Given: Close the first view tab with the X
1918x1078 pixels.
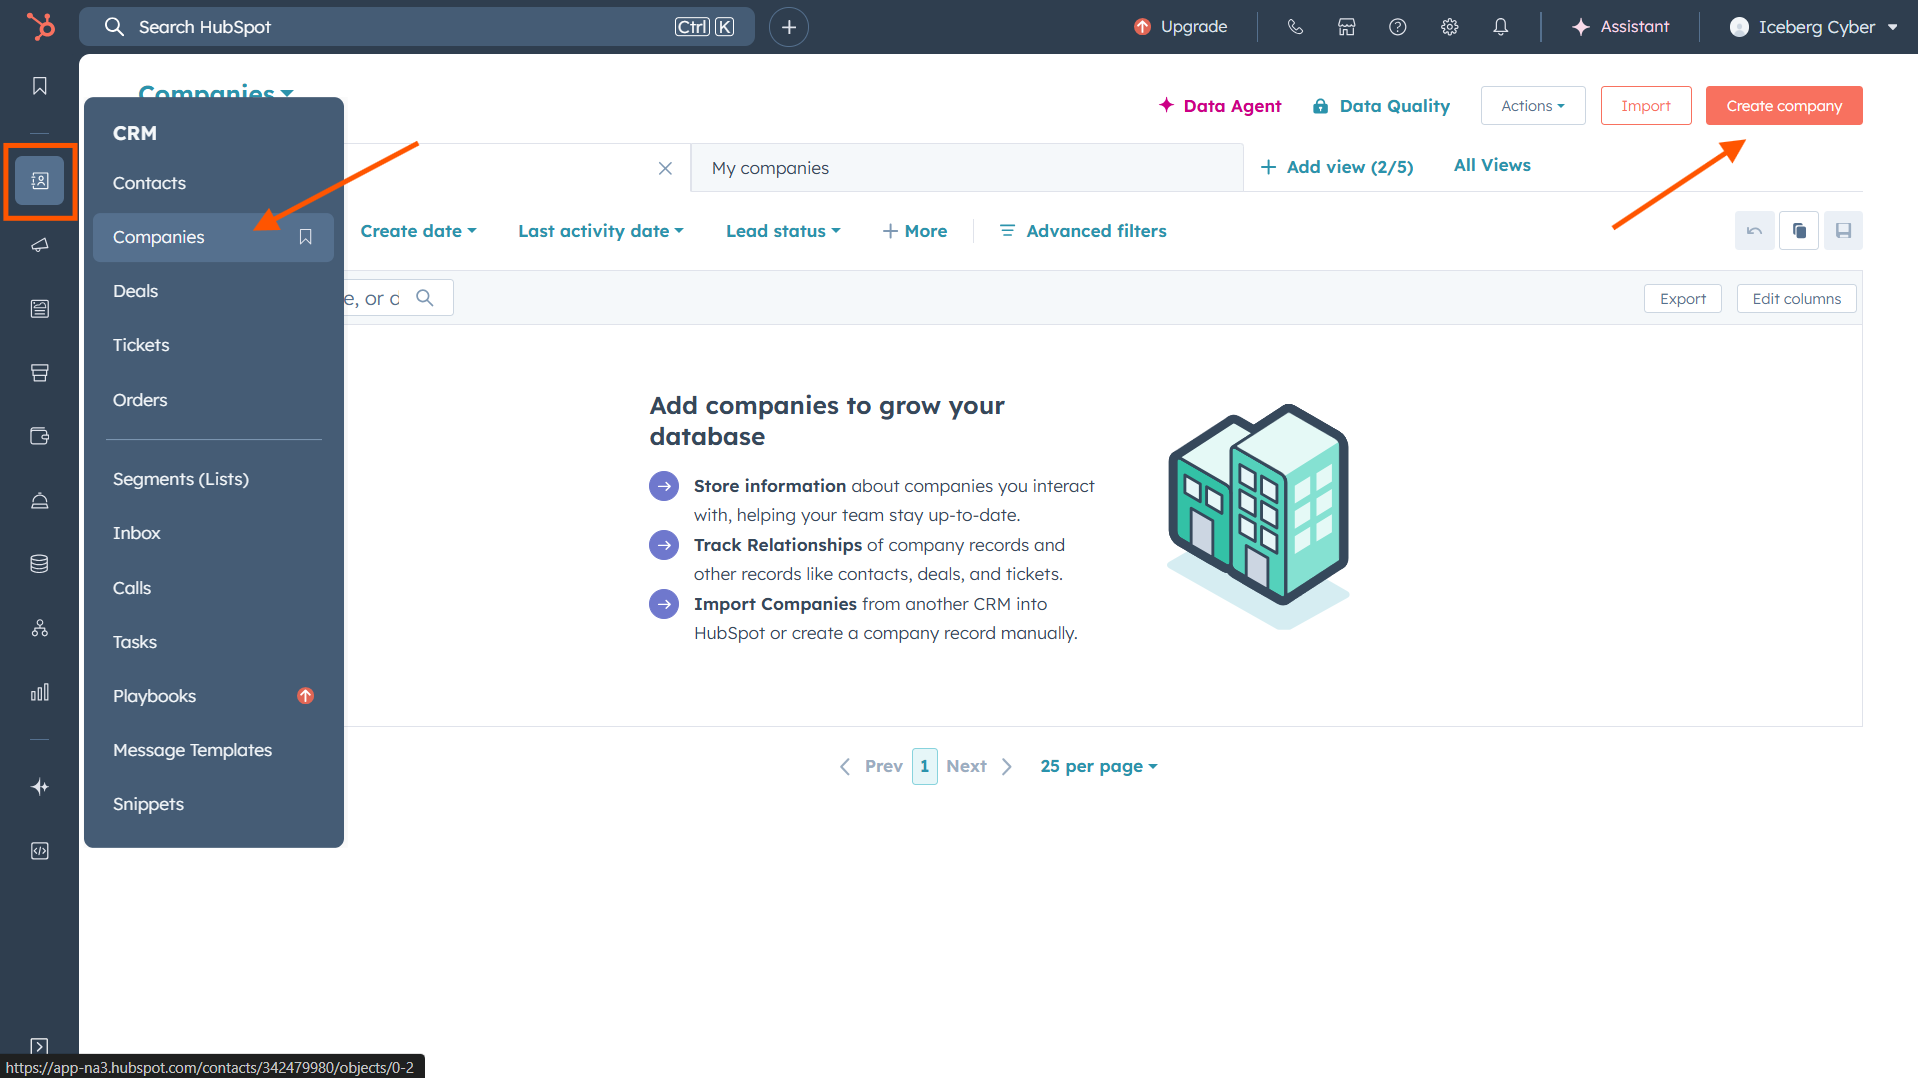Looking at the screenshot, I should [x=665, y=168].
